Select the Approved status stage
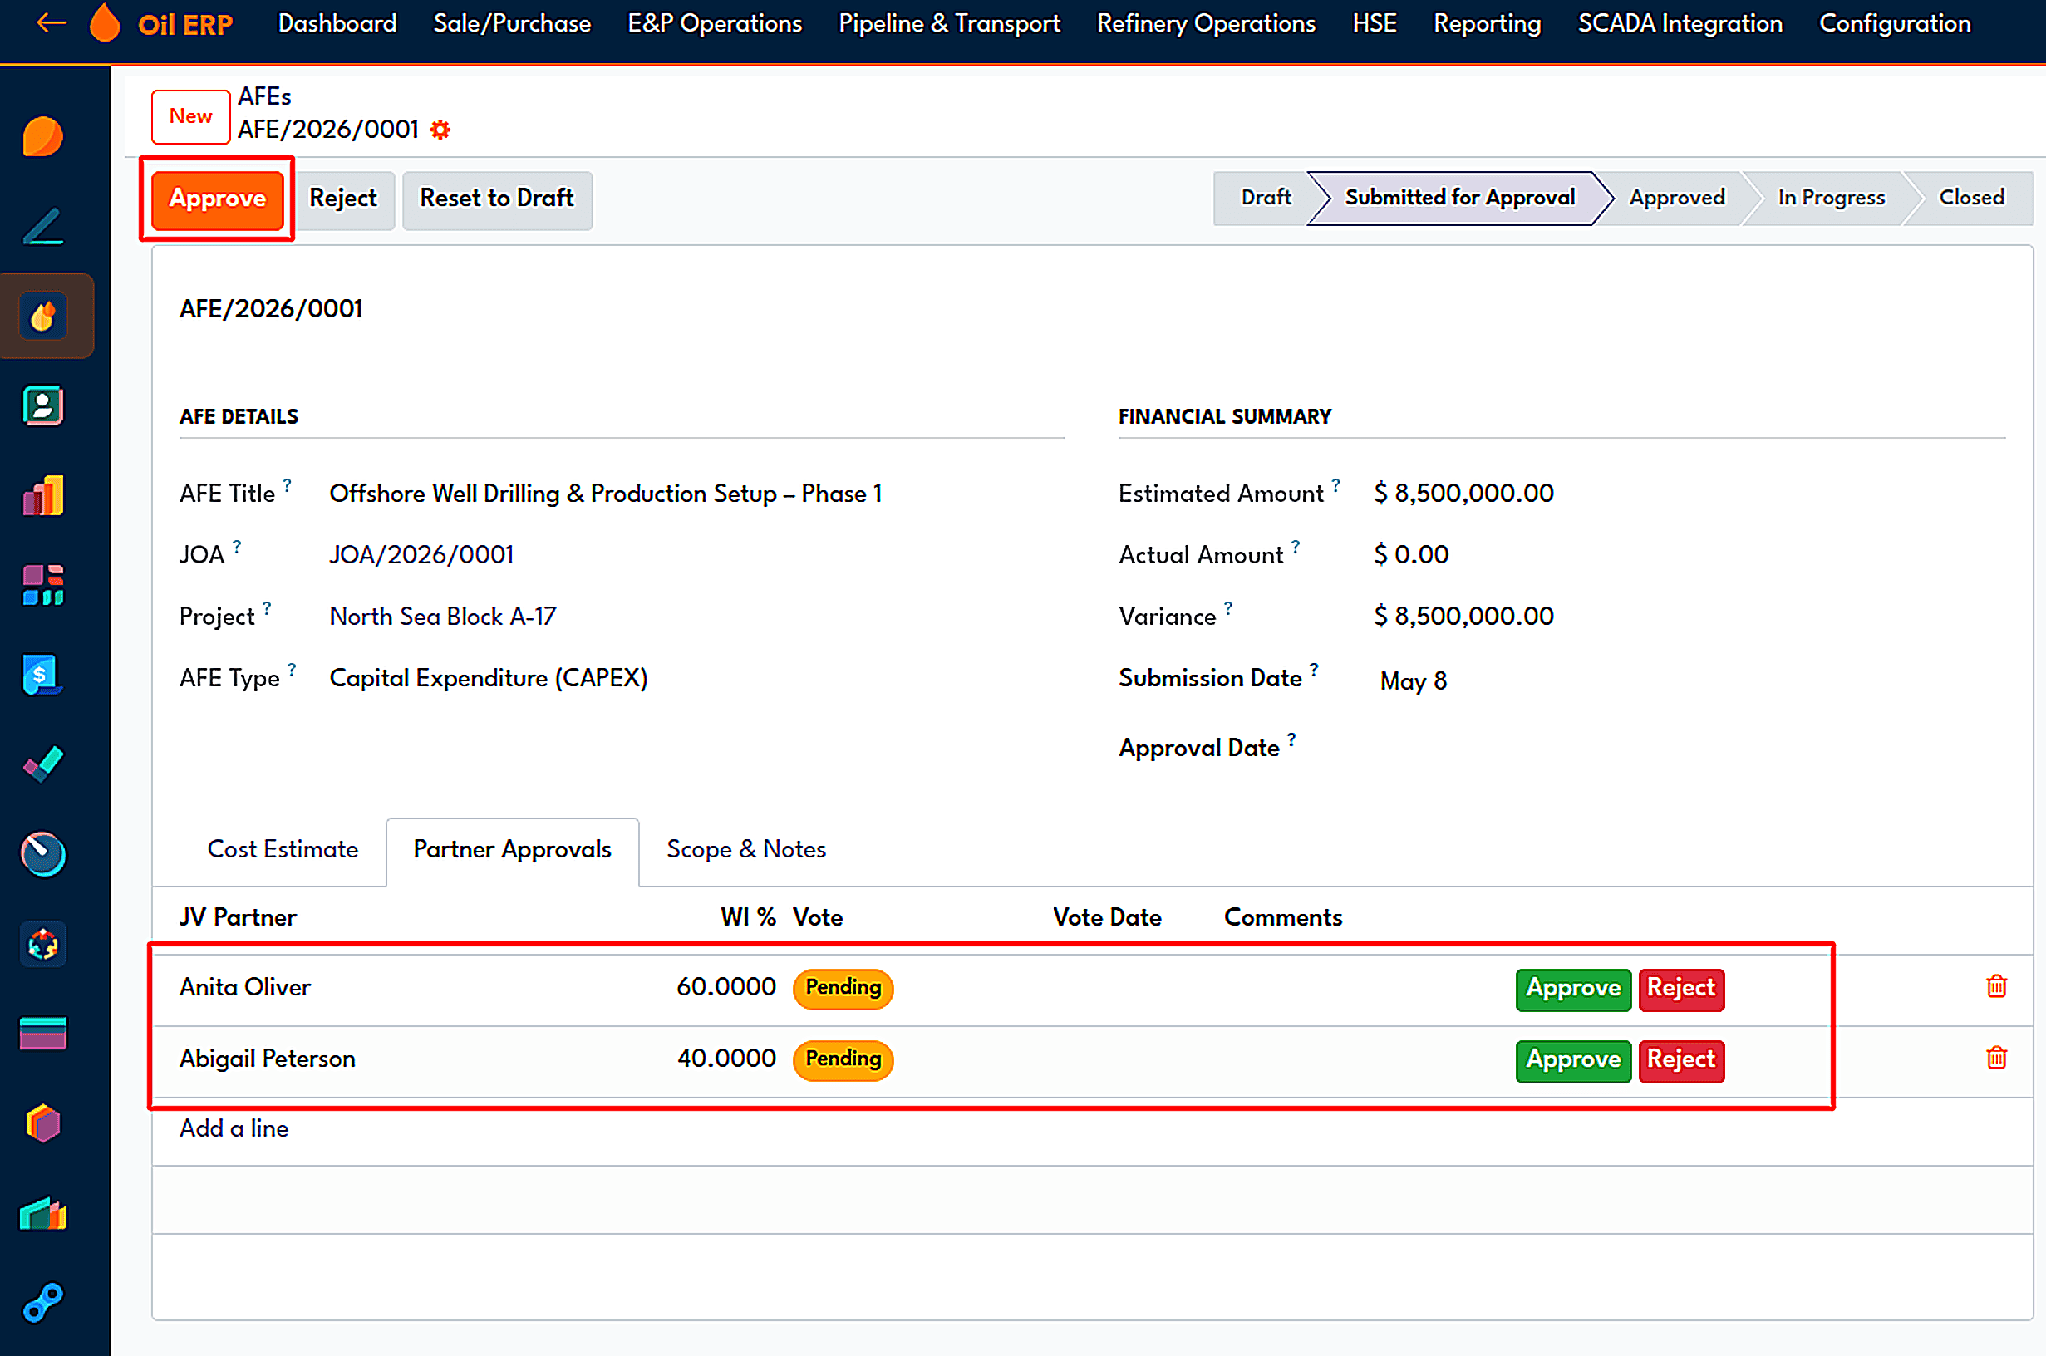Viewport: 2046px width, 1356px height. (x=1677, y=198)
